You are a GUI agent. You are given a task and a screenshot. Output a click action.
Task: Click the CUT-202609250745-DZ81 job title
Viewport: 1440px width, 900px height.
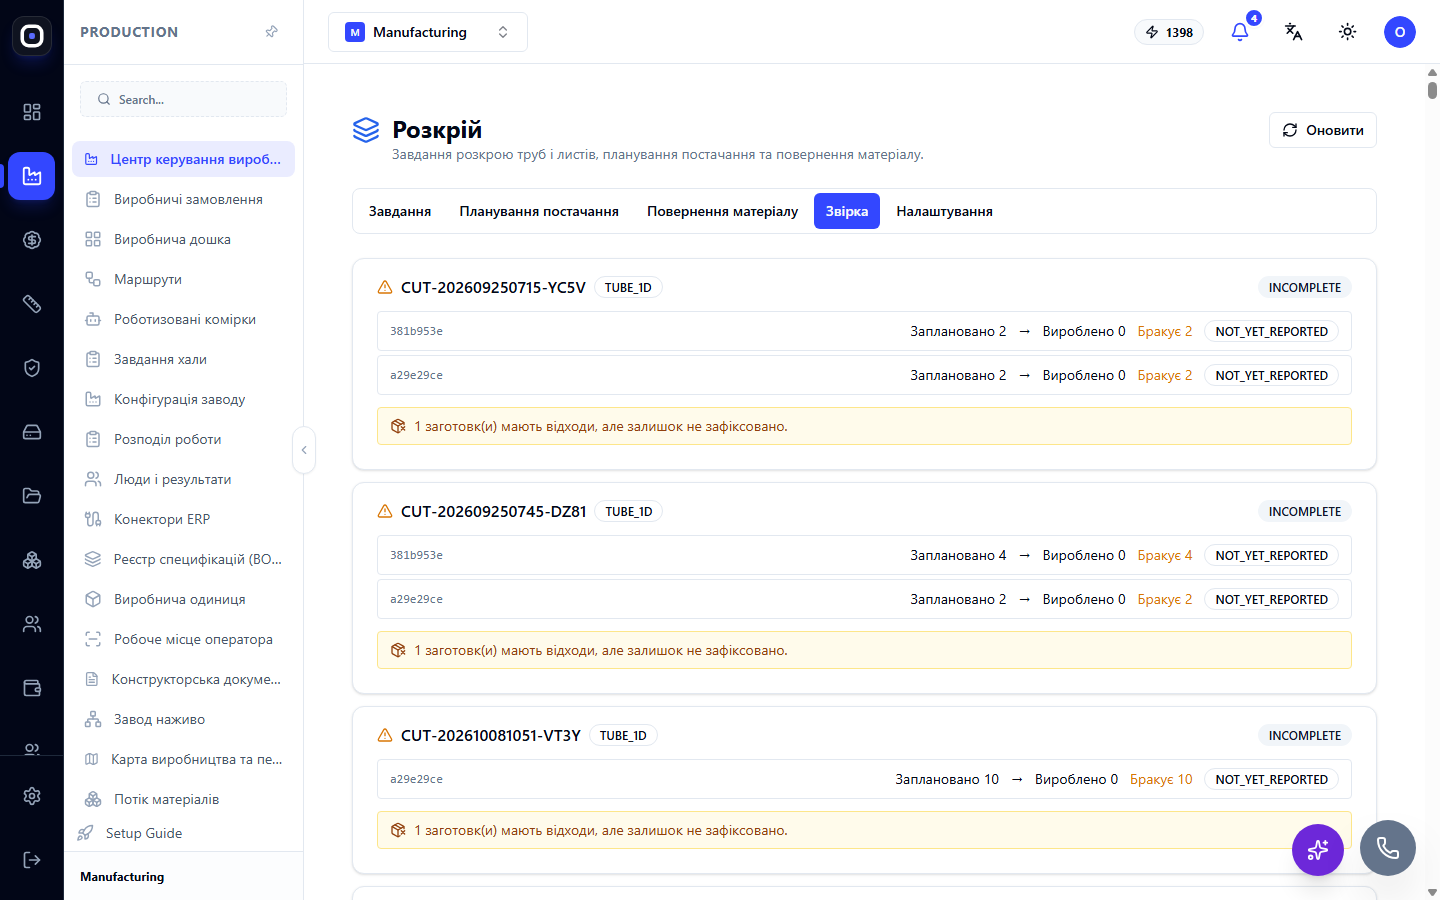tap(494, 511)
